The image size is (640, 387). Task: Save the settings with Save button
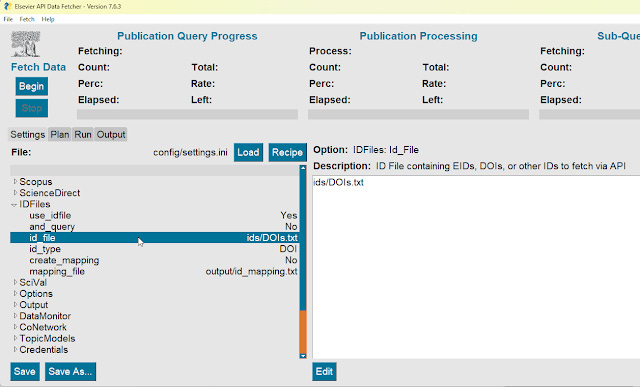[25, 371]
